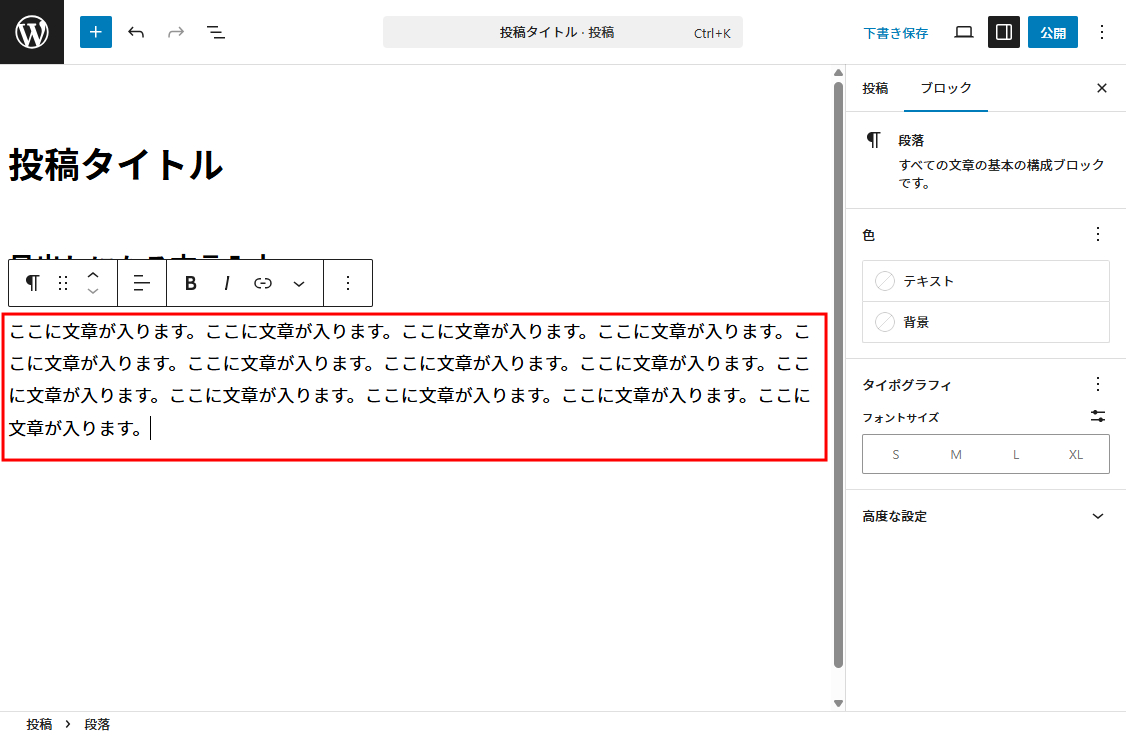Click 投稿 in the breadcrumb footer
Screen dimensions: 1126x736
click(39, 724)
